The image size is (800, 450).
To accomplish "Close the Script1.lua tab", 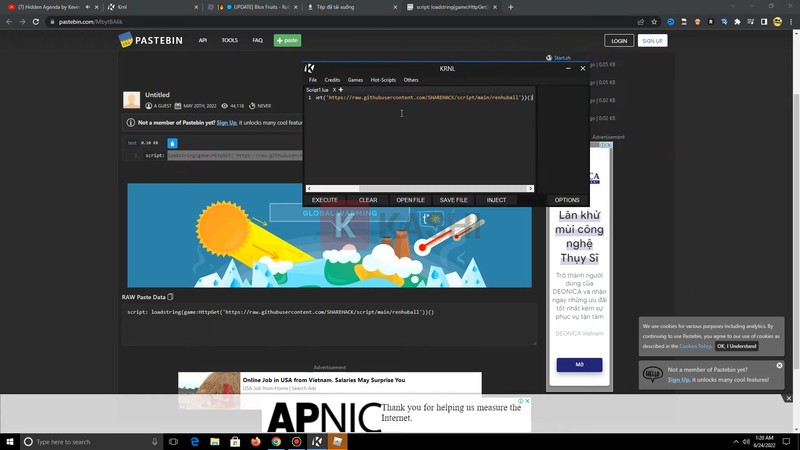I will coord(334,90).
